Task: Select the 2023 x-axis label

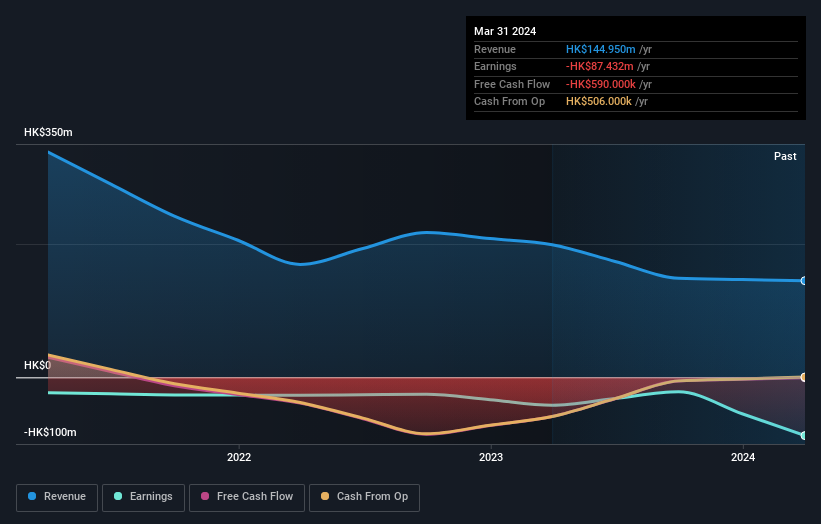Action: click(491, 458)
